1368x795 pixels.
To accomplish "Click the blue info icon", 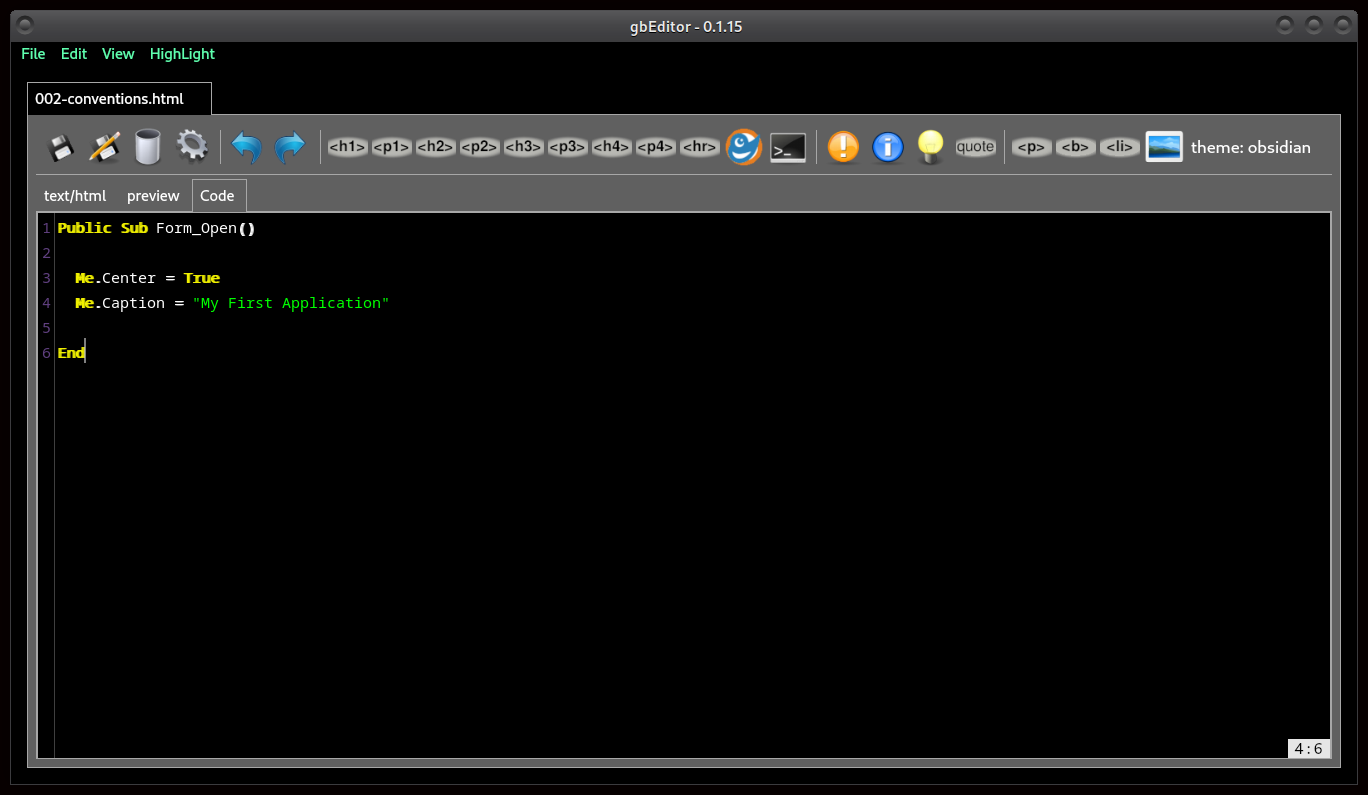I will pos(887,147).
